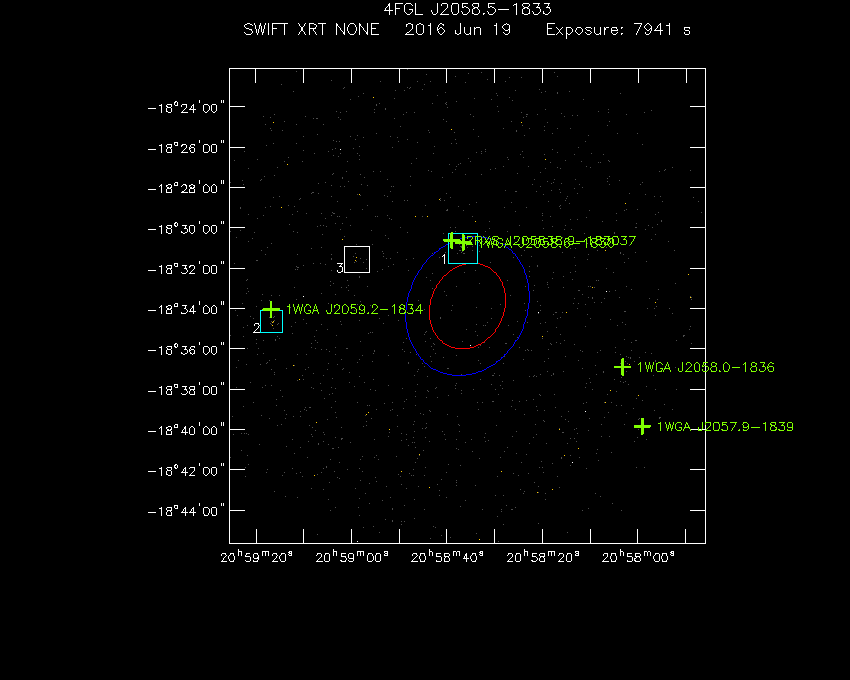
Task: Click the title text 4FGL J2058.5-1833
Action: pyautogui.click(x=467, y=9)
